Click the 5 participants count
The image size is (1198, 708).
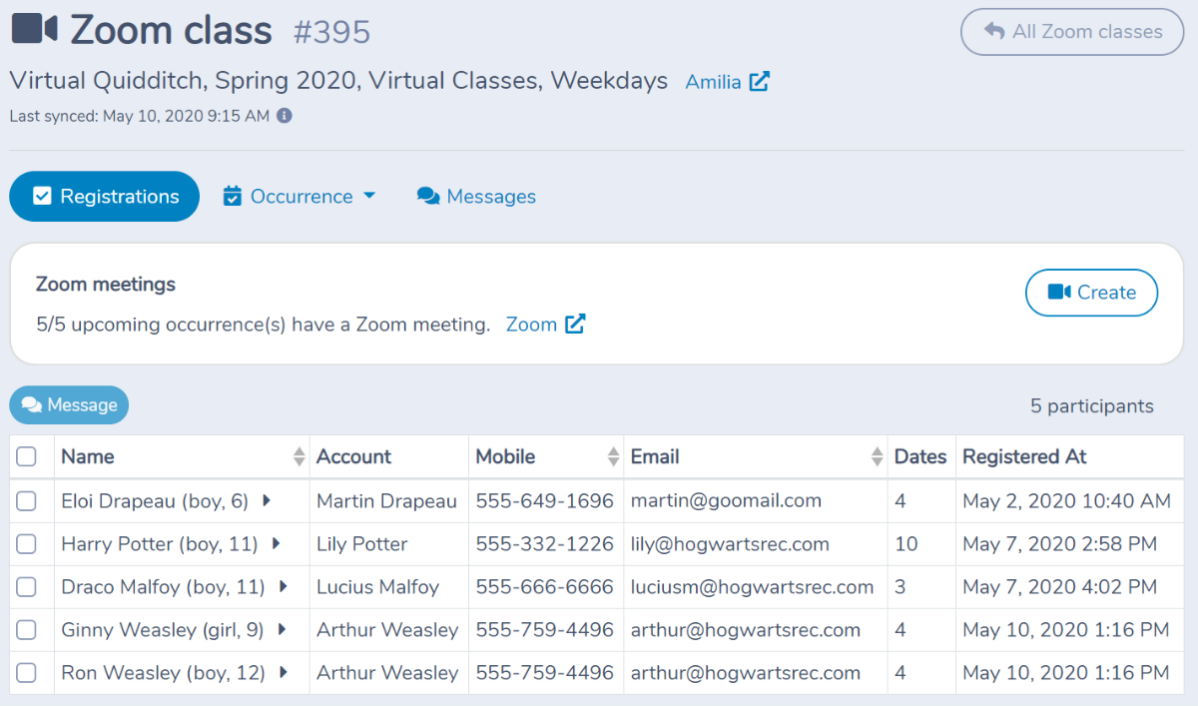(x=1092, y=406)
